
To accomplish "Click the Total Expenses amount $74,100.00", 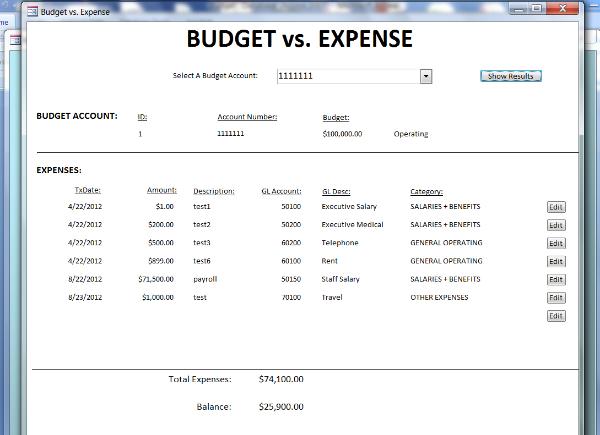I will [281, 379].
